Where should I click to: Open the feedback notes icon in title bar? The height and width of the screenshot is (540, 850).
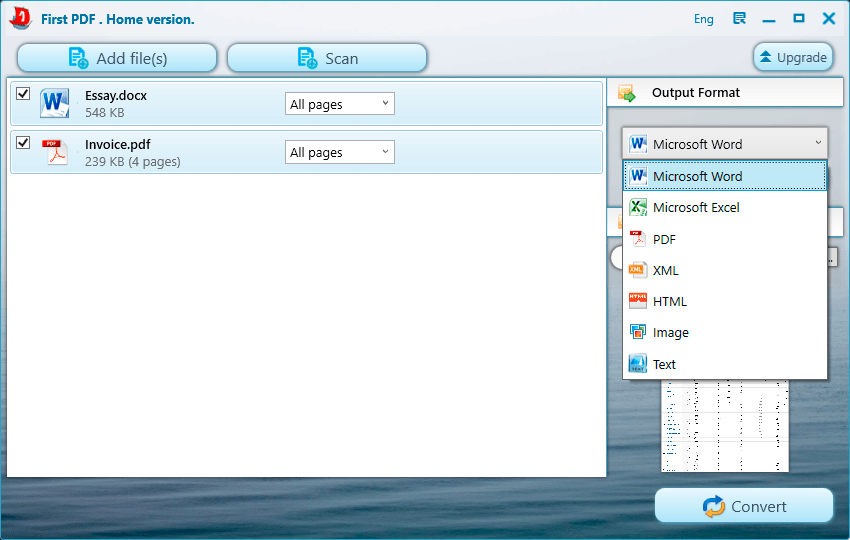click(739, 18)
